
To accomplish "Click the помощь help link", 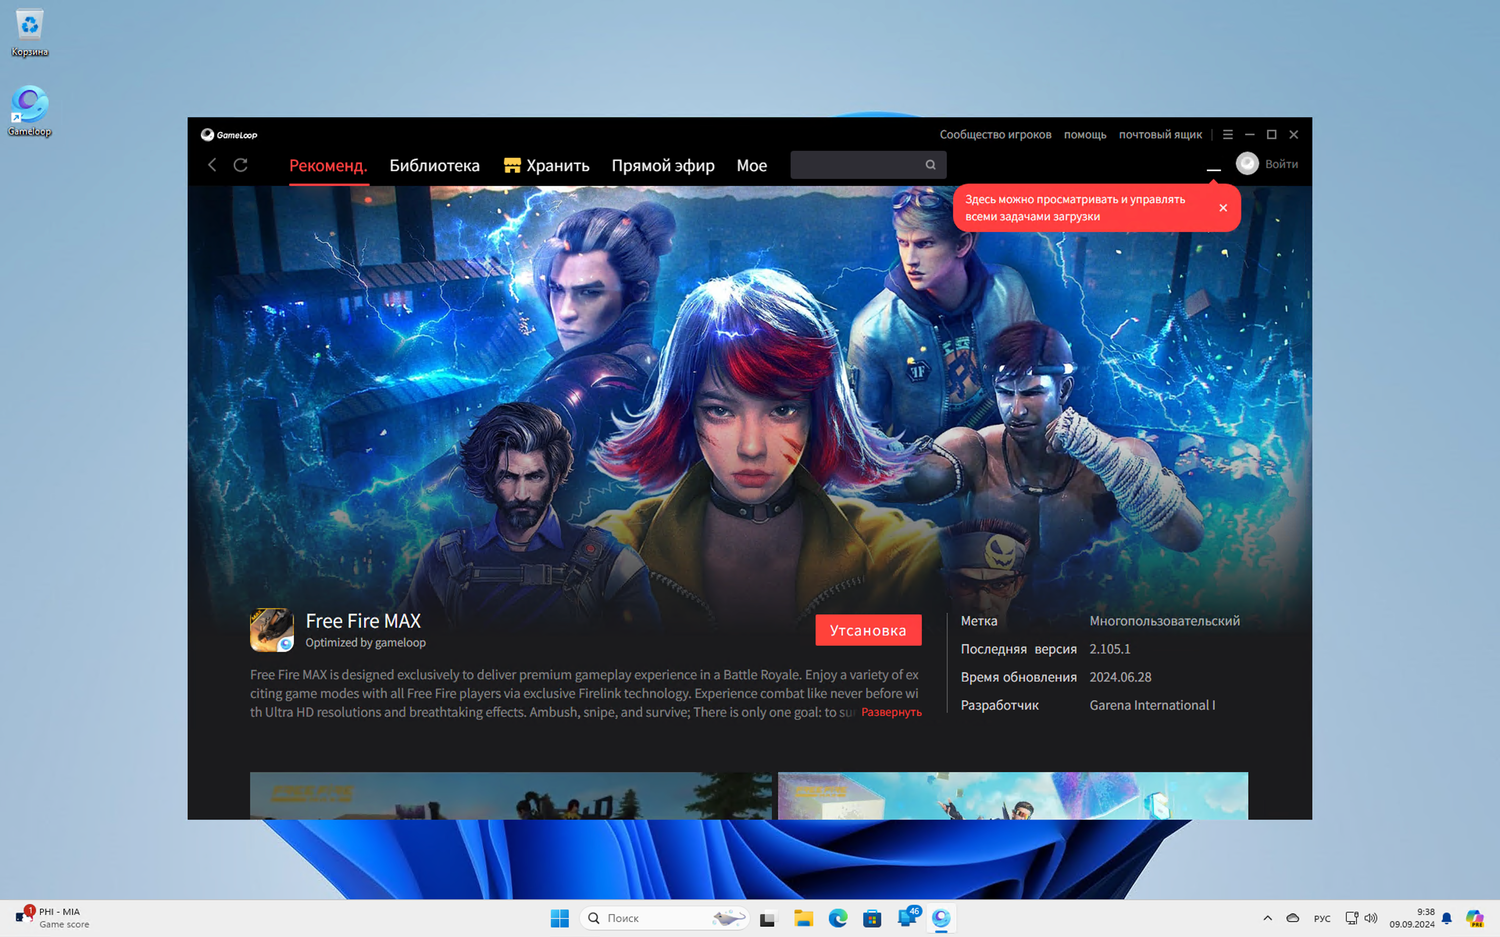I will 1085,135.
